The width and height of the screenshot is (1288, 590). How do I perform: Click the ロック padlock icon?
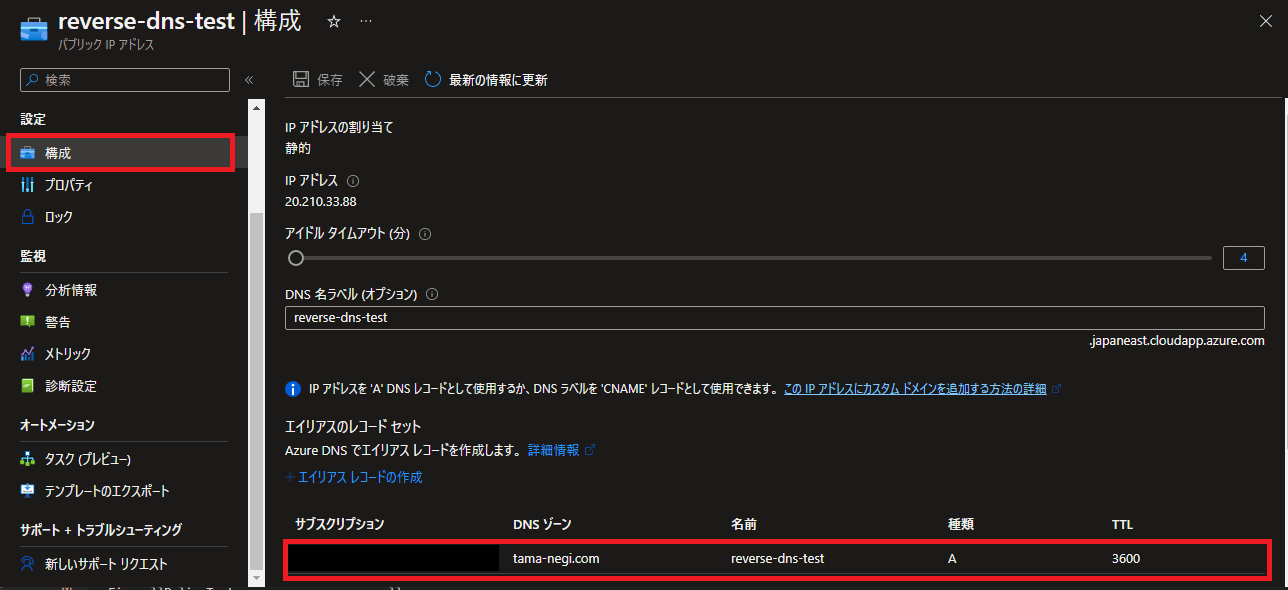point(28,217)
